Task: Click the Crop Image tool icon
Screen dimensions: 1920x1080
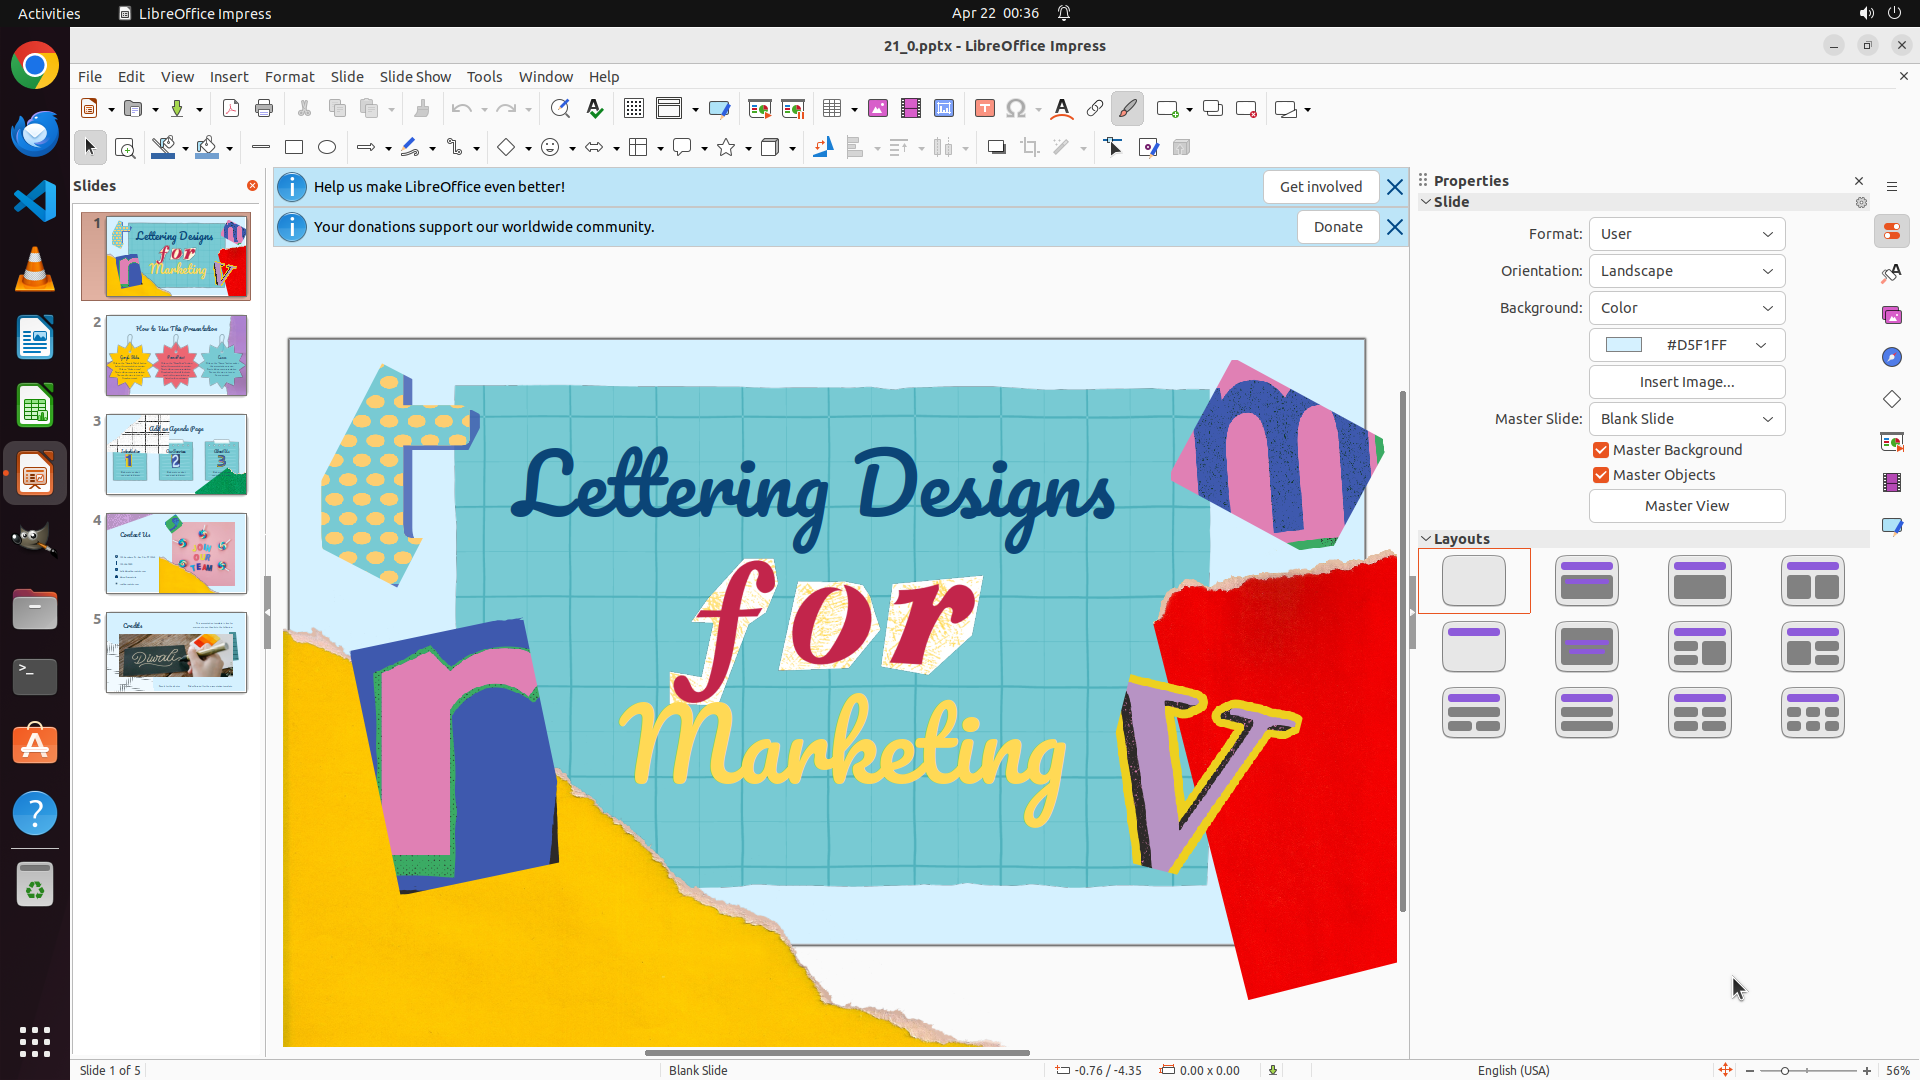Action: tap(1029, 147)
